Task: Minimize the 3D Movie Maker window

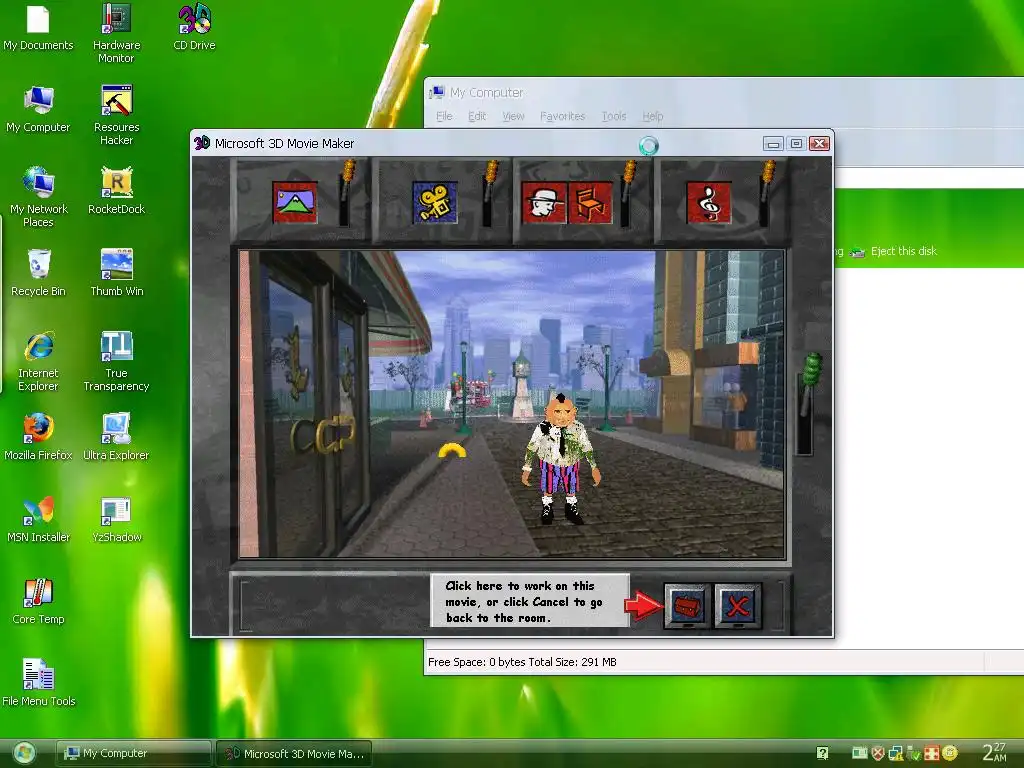Action: [773, 144]
